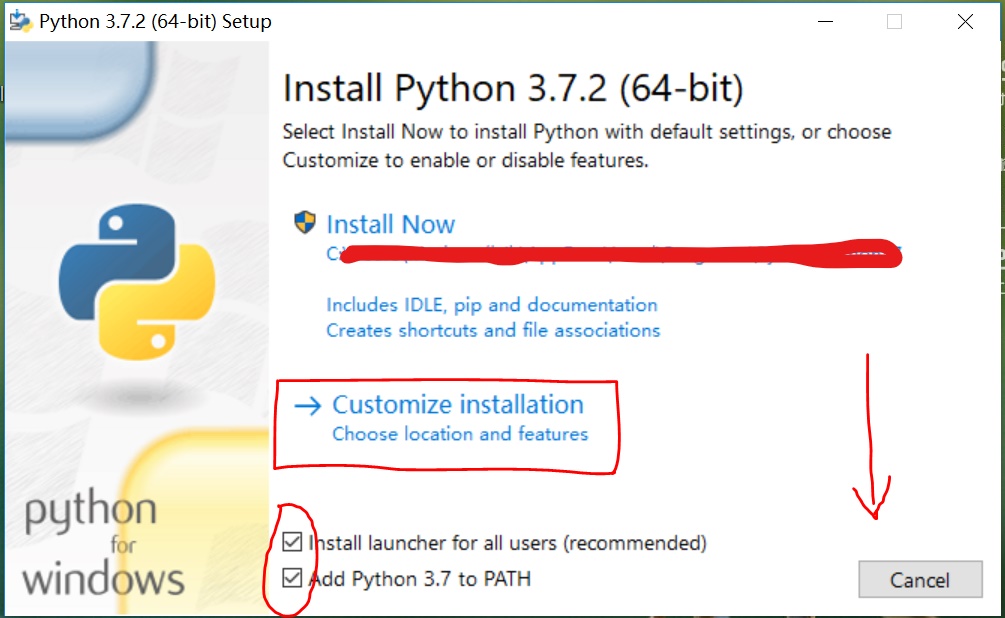This screenshot has width=1005, height=618.
Task: Enable "Install launcher for all users (recommended)"
Action: click(x=293, y=542)
